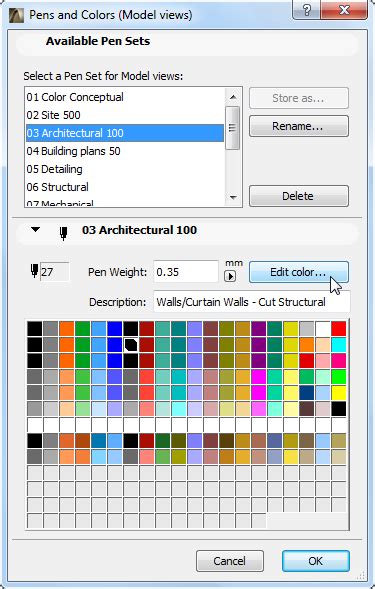Pick the last tan swatch in ninth row
375x589 pixels.
click(339, 457)
